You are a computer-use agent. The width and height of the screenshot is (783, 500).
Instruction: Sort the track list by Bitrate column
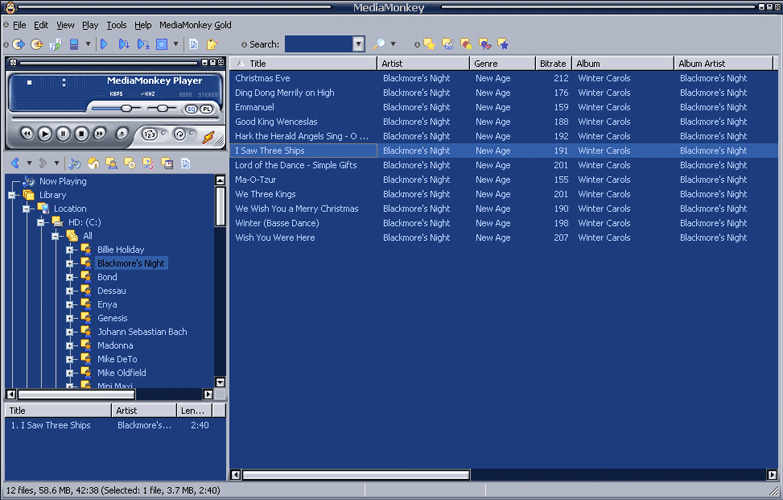[553, 63]
